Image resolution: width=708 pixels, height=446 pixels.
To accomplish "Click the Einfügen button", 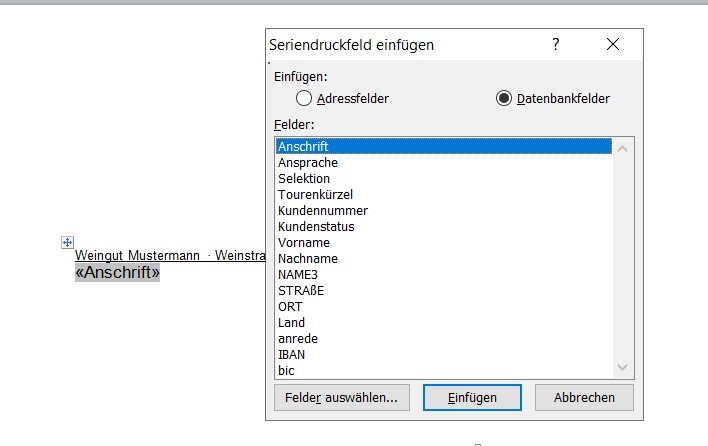I will pyautogui.click(x=472, y=397).
